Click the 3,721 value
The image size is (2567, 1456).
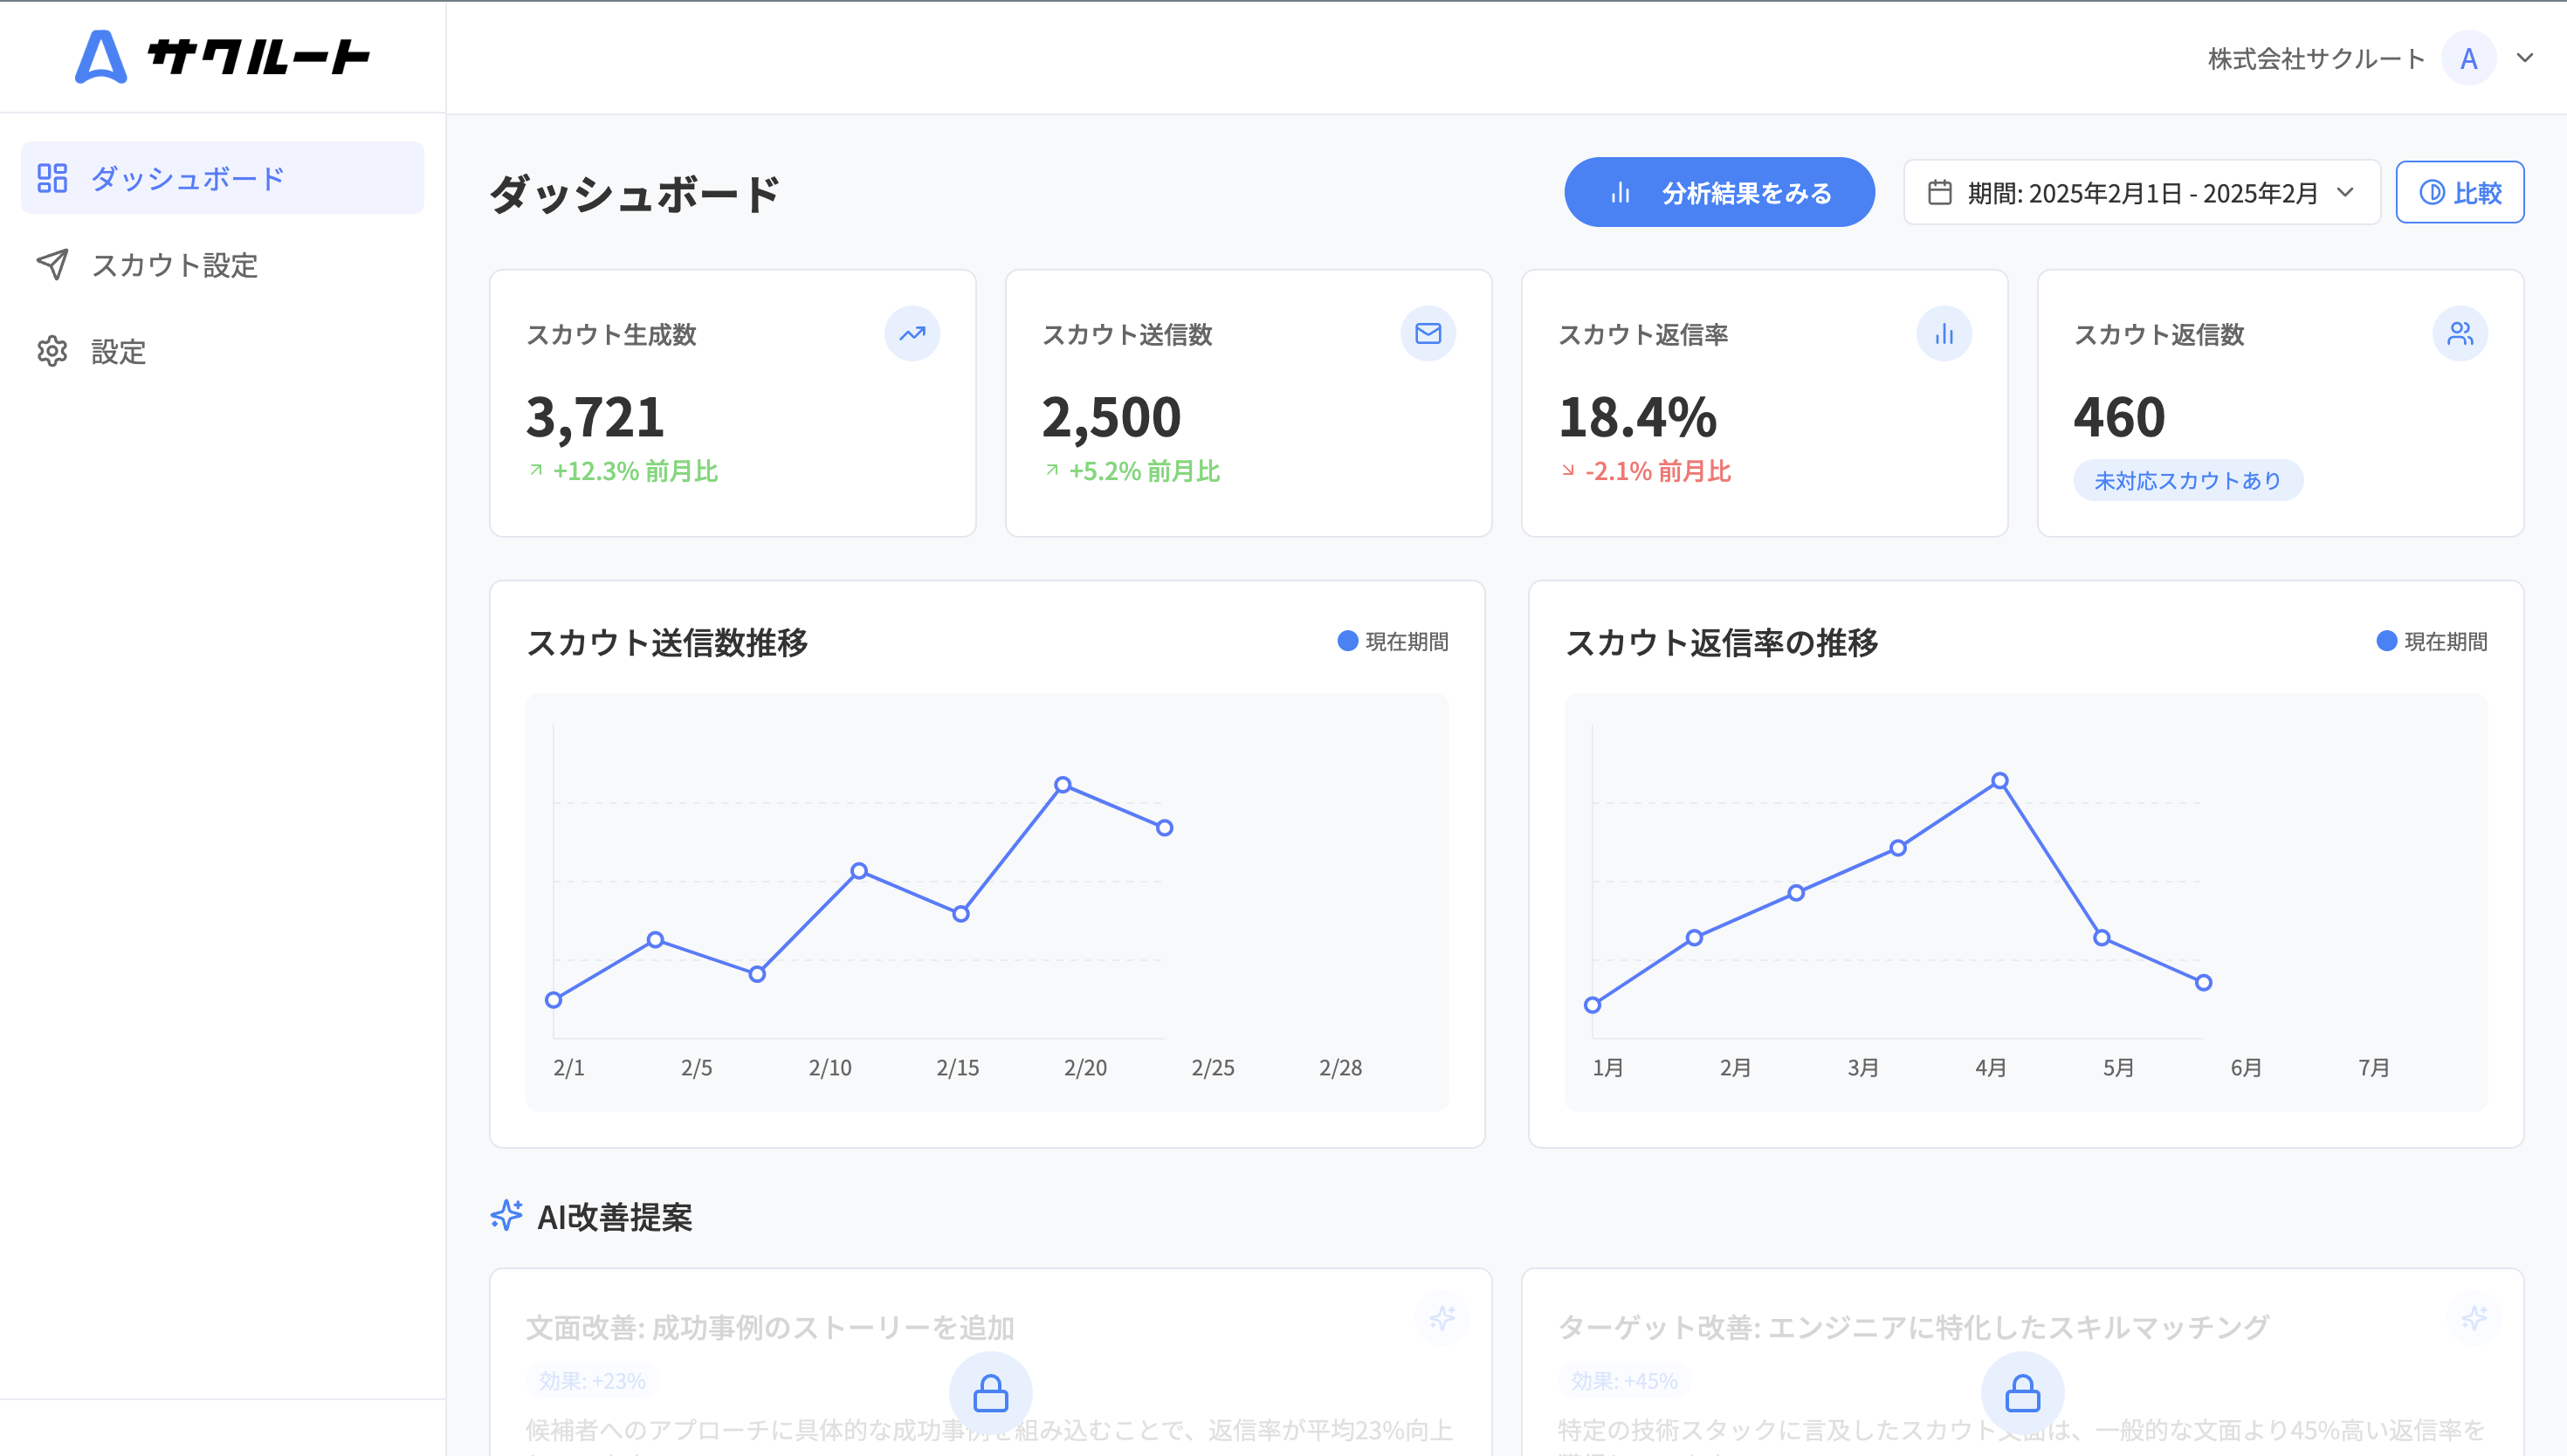tap(595, 416)
